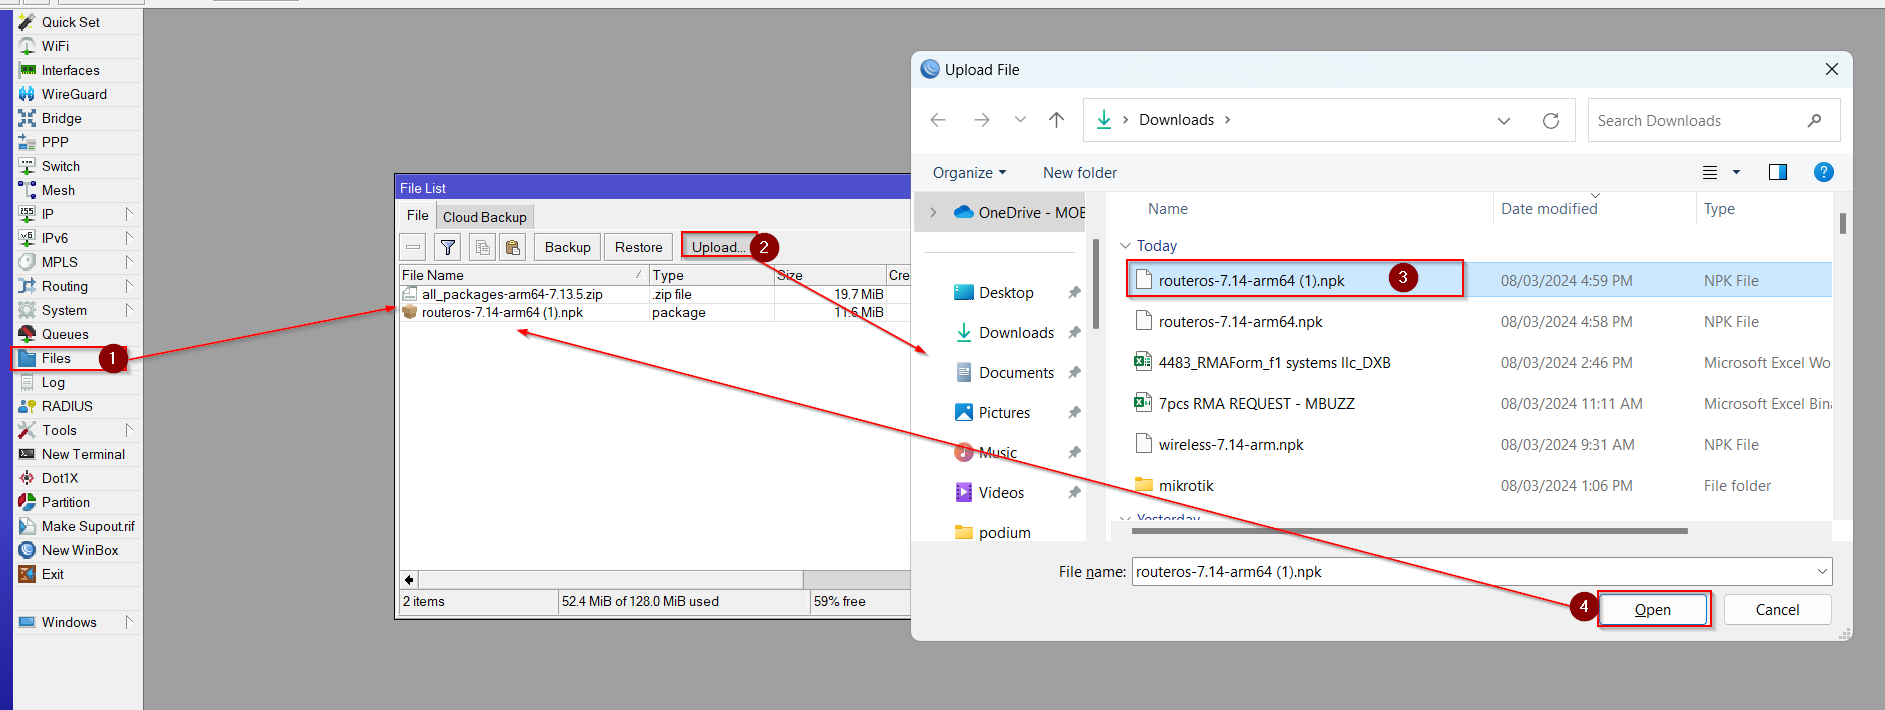Open the Partition menu

66,502
